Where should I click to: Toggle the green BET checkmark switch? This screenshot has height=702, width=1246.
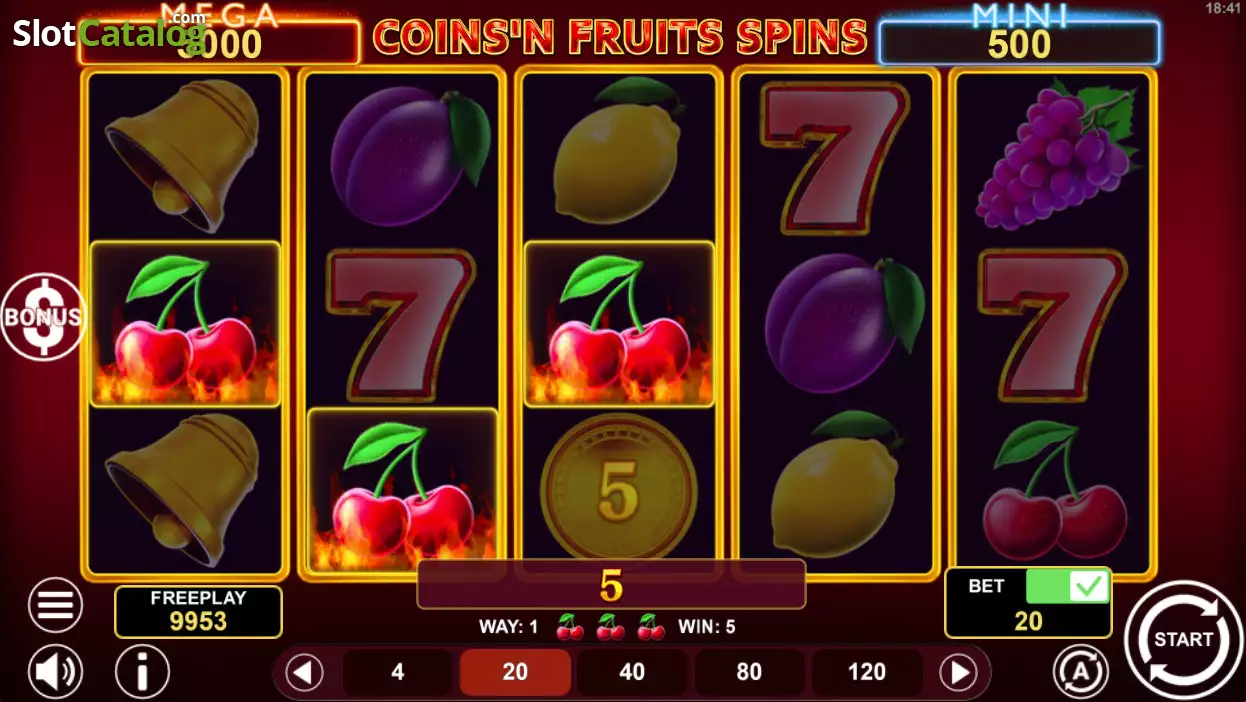tap(1068, 586)
